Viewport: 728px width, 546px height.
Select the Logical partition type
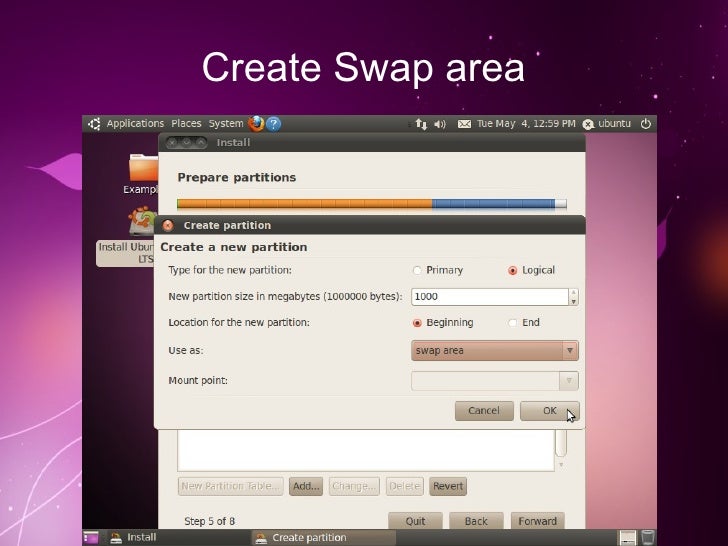tap(532, 270)
